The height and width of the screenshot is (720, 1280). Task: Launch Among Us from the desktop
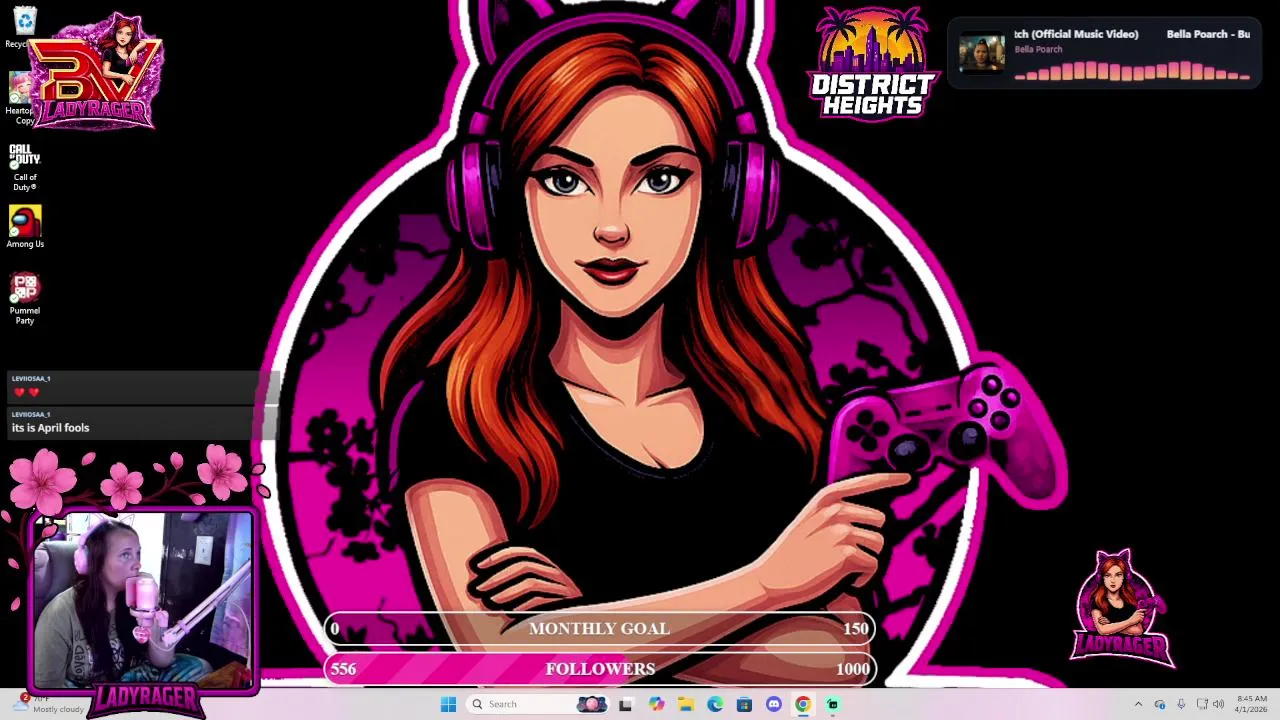pyautogui.click(x=25, y=227)
